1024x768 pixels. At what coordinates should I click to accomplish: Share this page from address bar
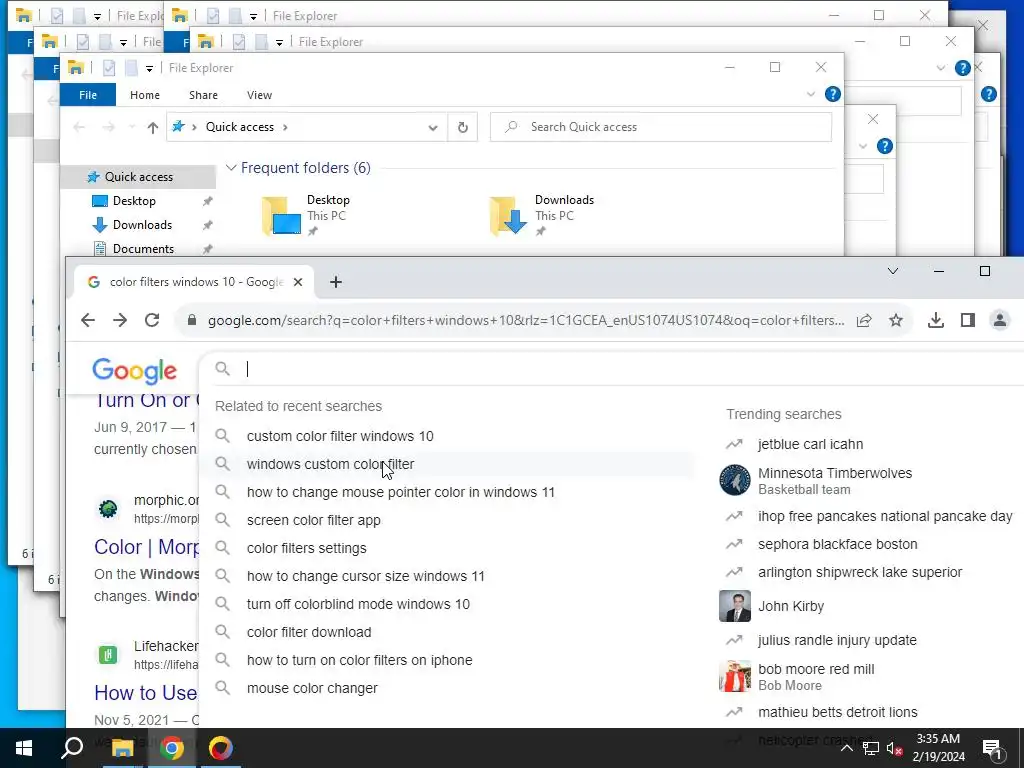pos(864,320)
